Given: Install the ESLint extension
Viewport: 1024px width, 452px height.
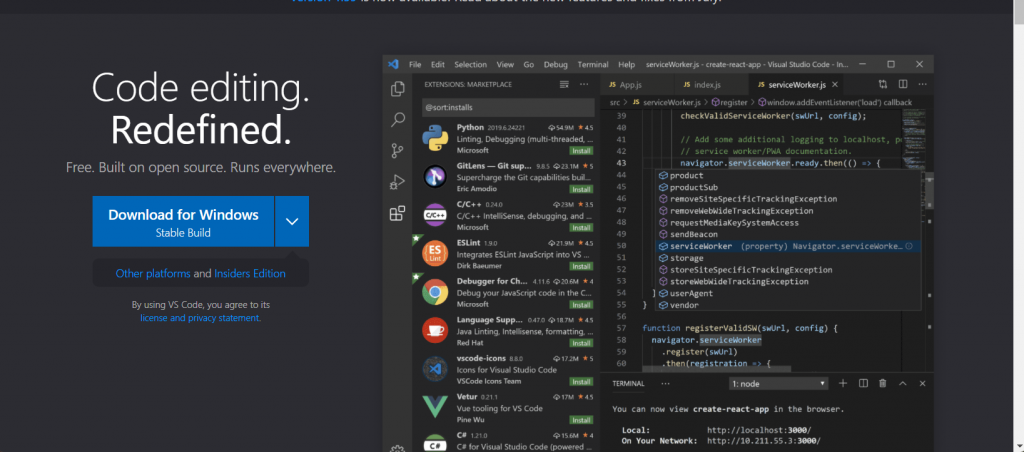Looking at the screenshot, I should pos(581,266).
